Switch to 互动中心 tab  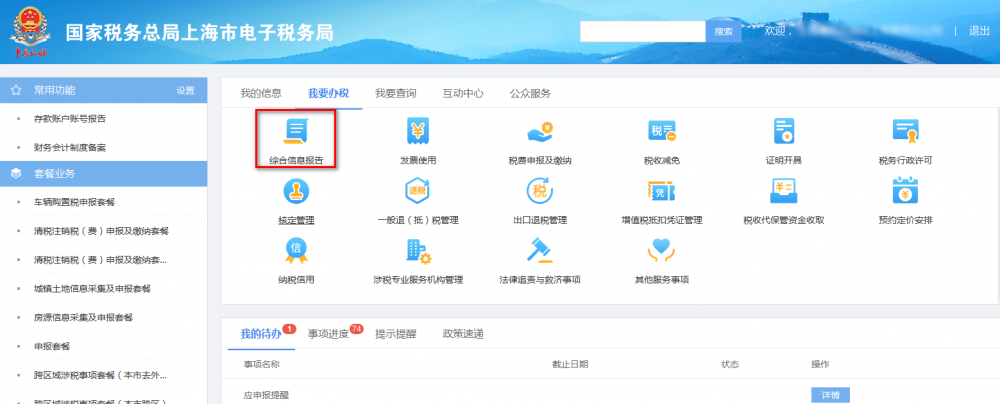click(463, 93)
